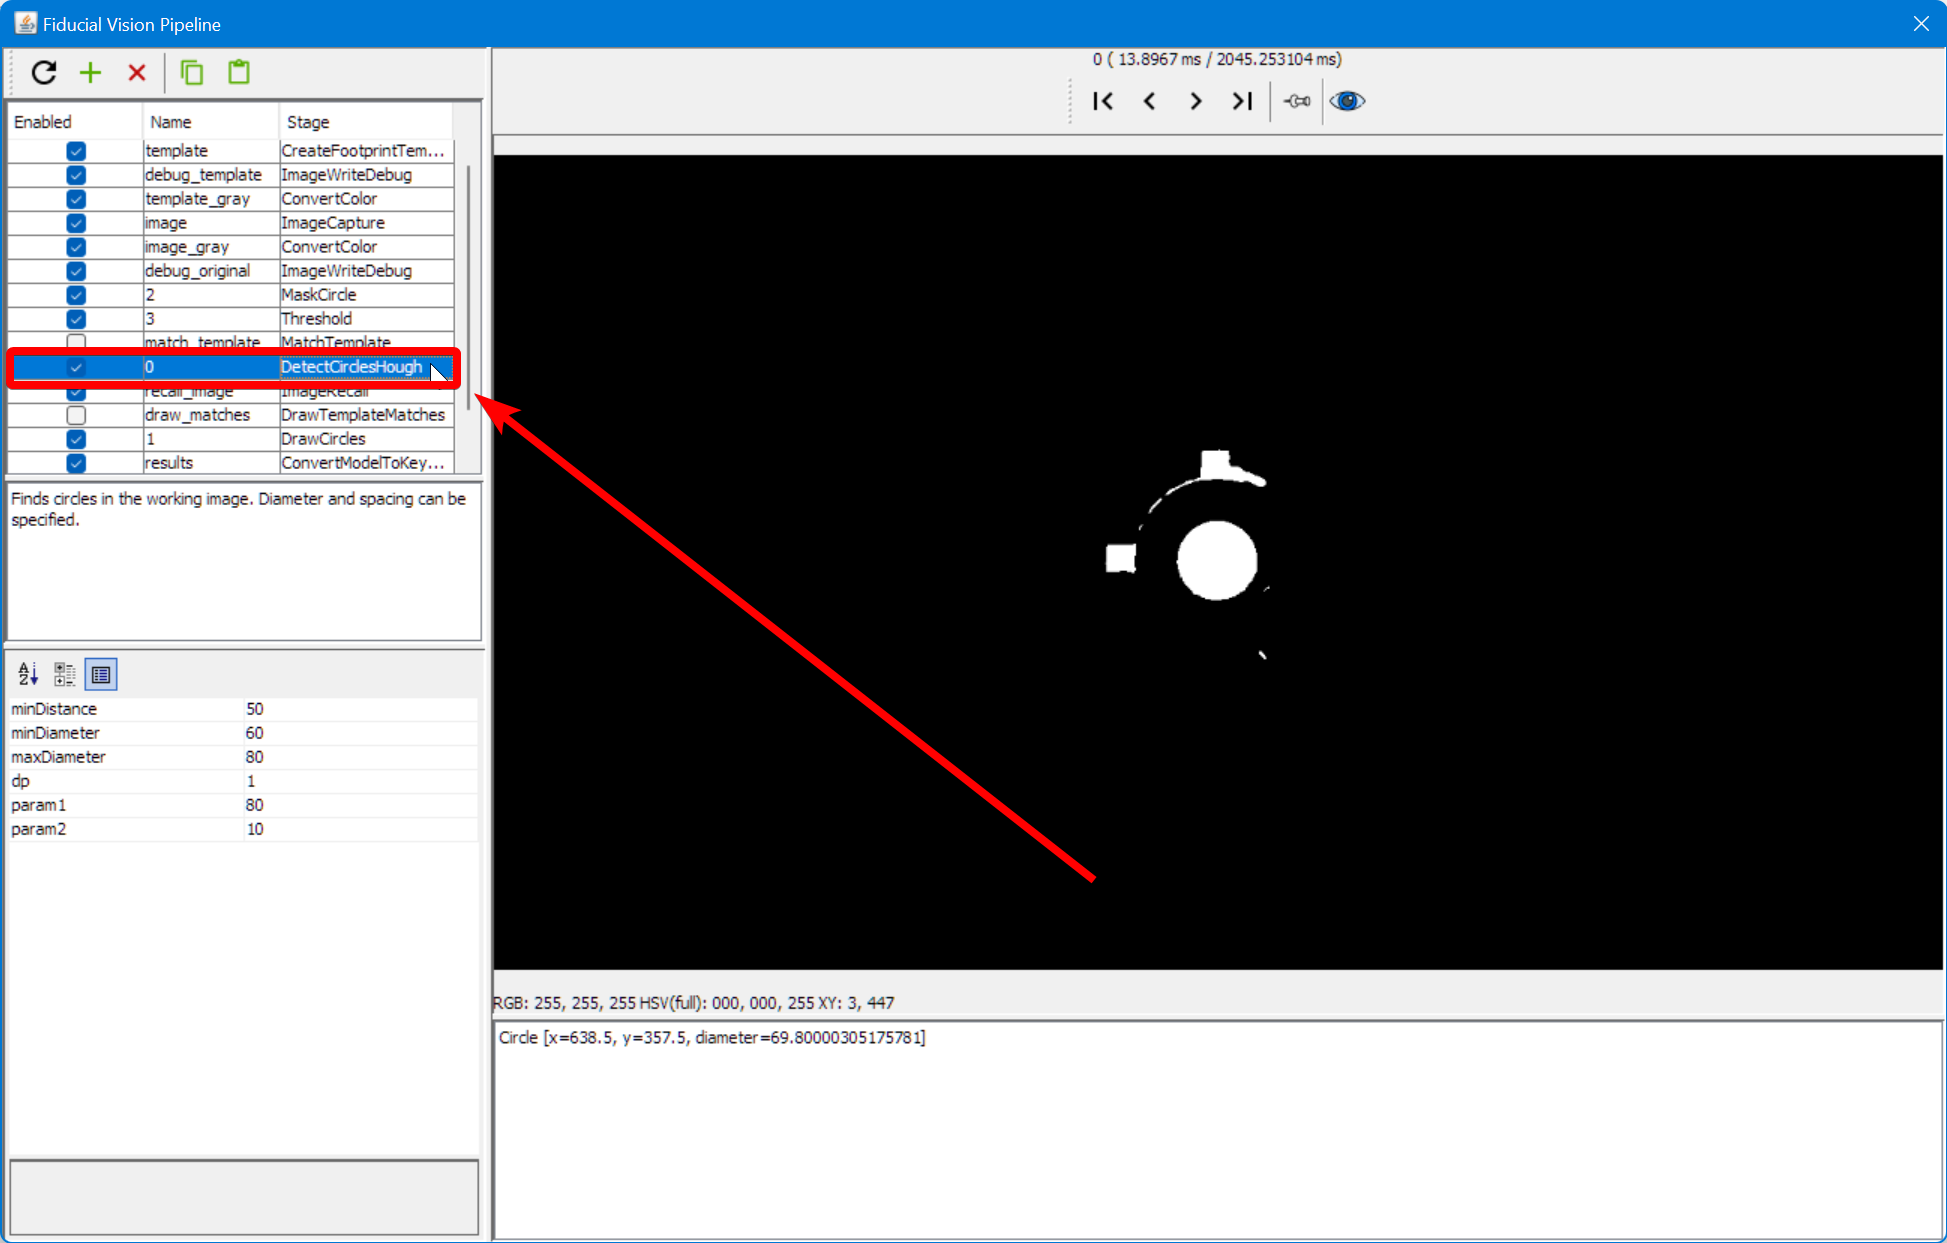Paste pipeline using the clipboard icon
Screen dimensions: 1947x1243
238,72
